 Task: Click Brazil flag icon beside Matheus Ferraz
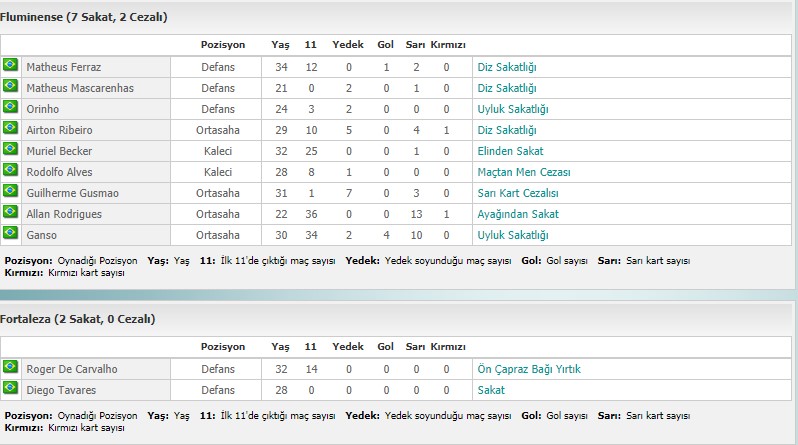[x=10, y=65]
